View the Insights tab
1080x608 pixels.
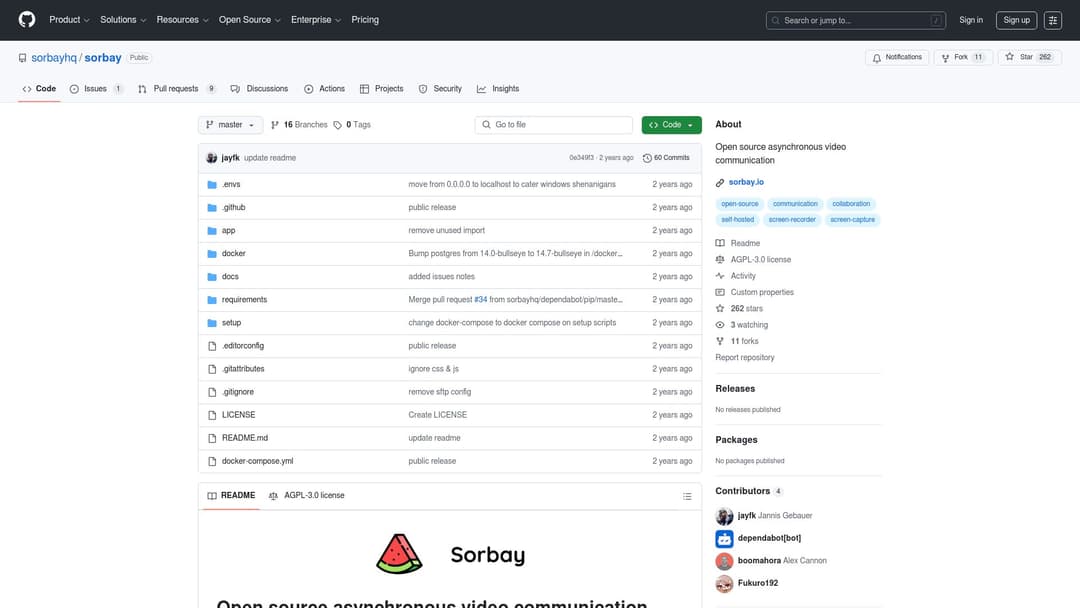498,89
